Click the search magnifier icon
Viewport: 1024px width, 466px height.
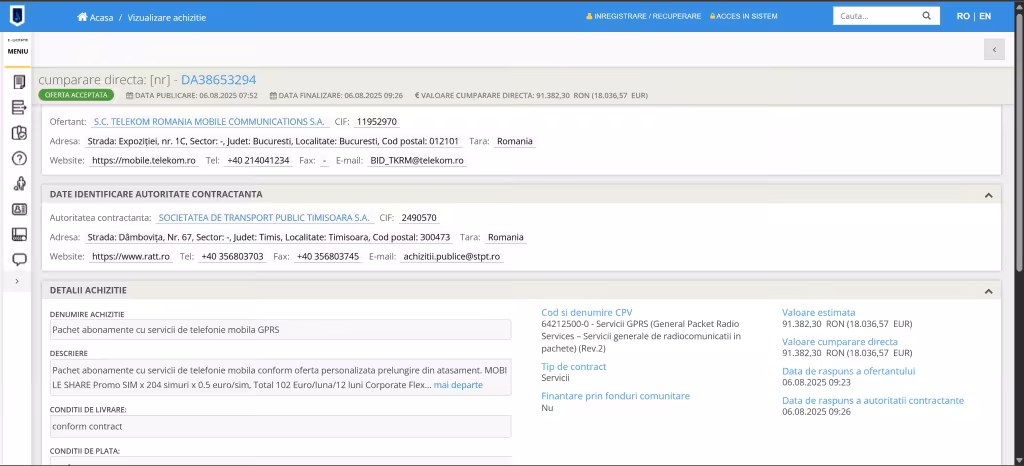point(926,16)
